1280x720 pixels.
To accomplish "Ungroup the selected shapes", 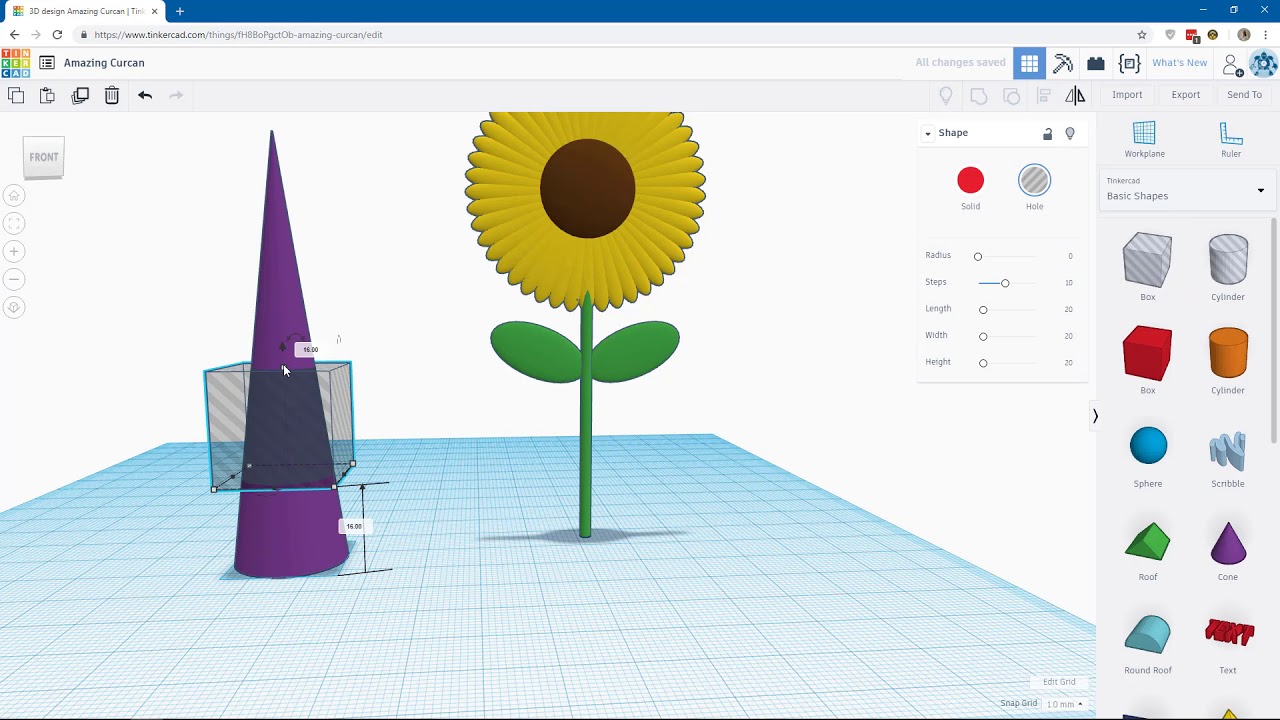I will point(1011,95).
